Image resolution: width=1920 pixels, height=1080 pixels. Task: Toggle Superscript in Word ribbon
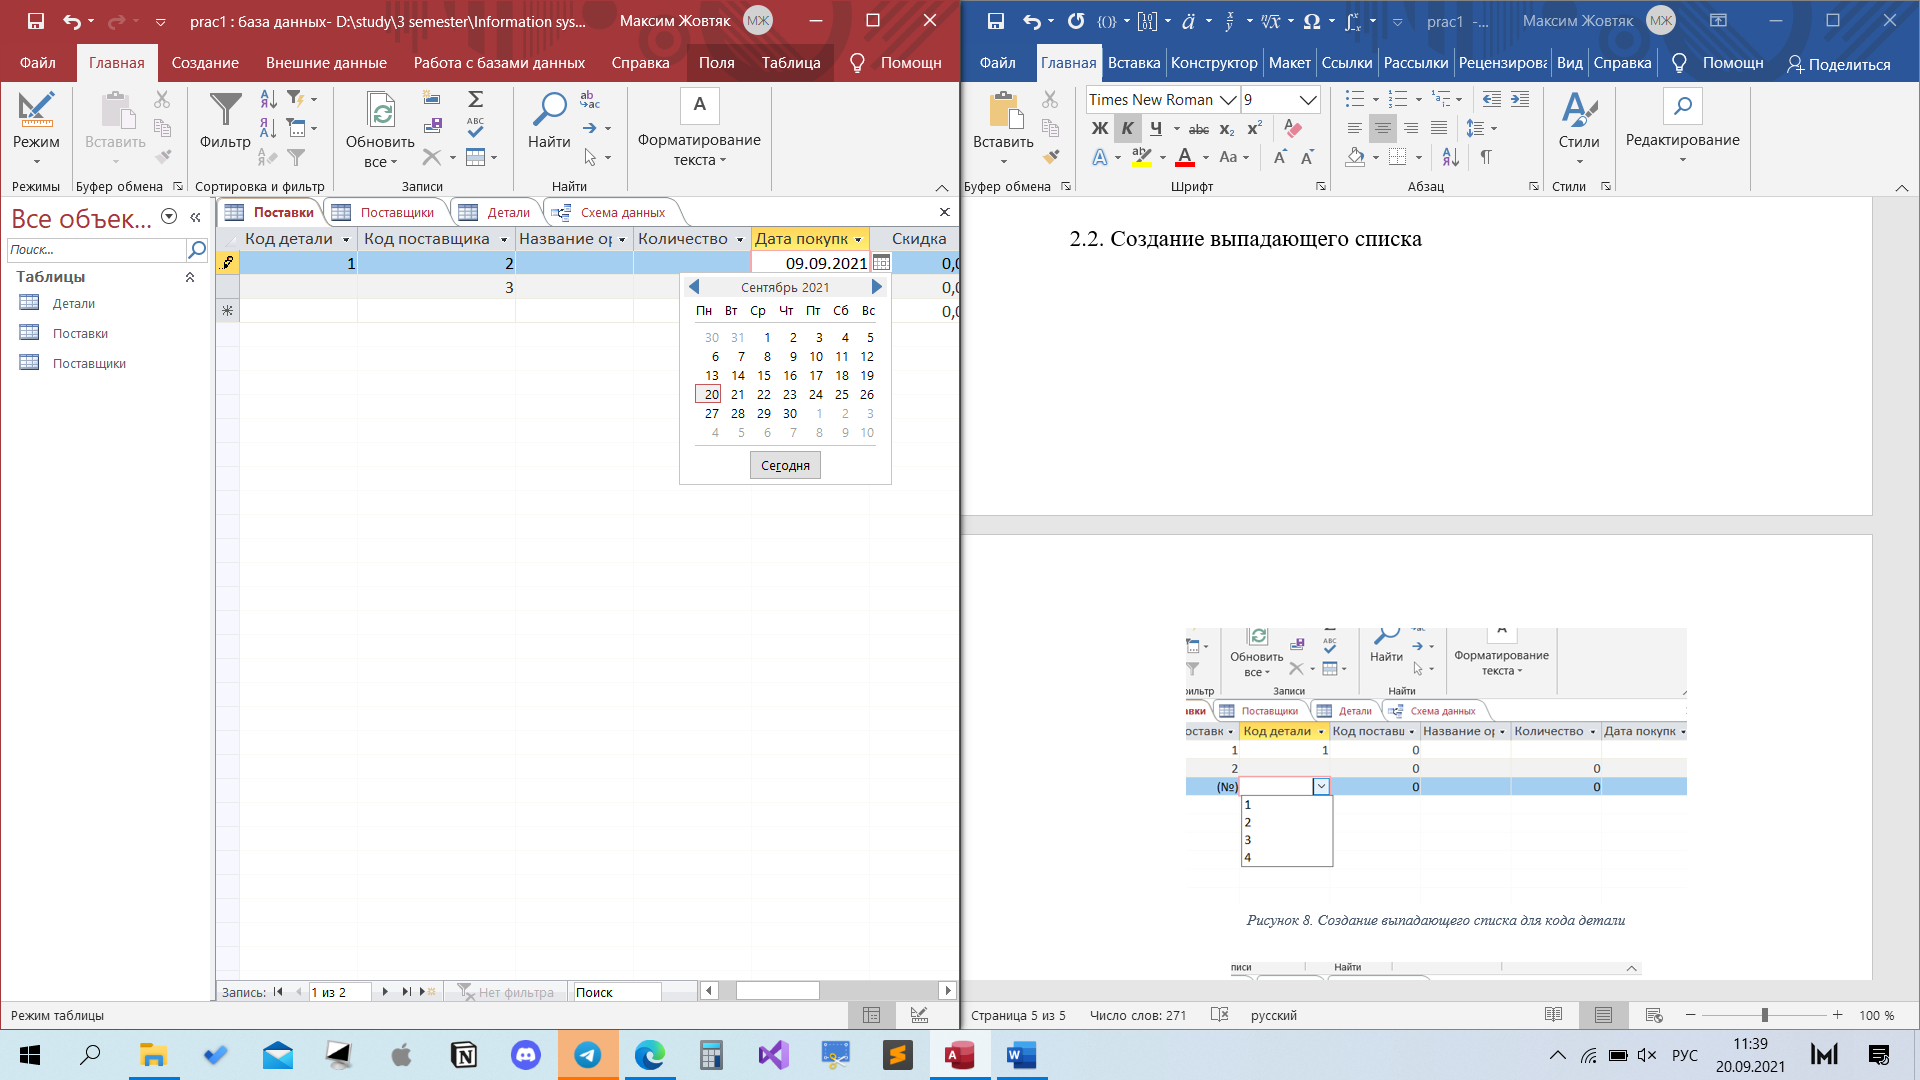1255,128
